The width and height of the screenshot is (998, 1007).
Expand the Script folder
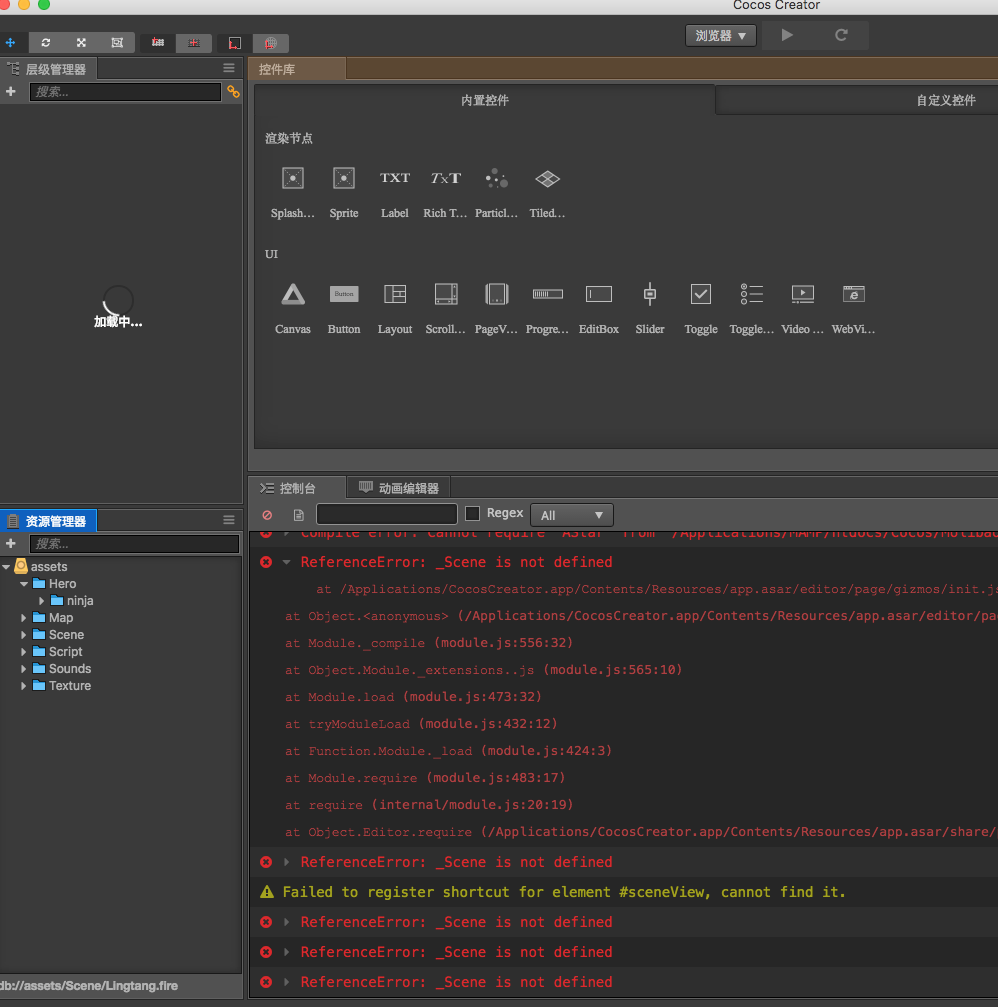click(x=25, y=652)
